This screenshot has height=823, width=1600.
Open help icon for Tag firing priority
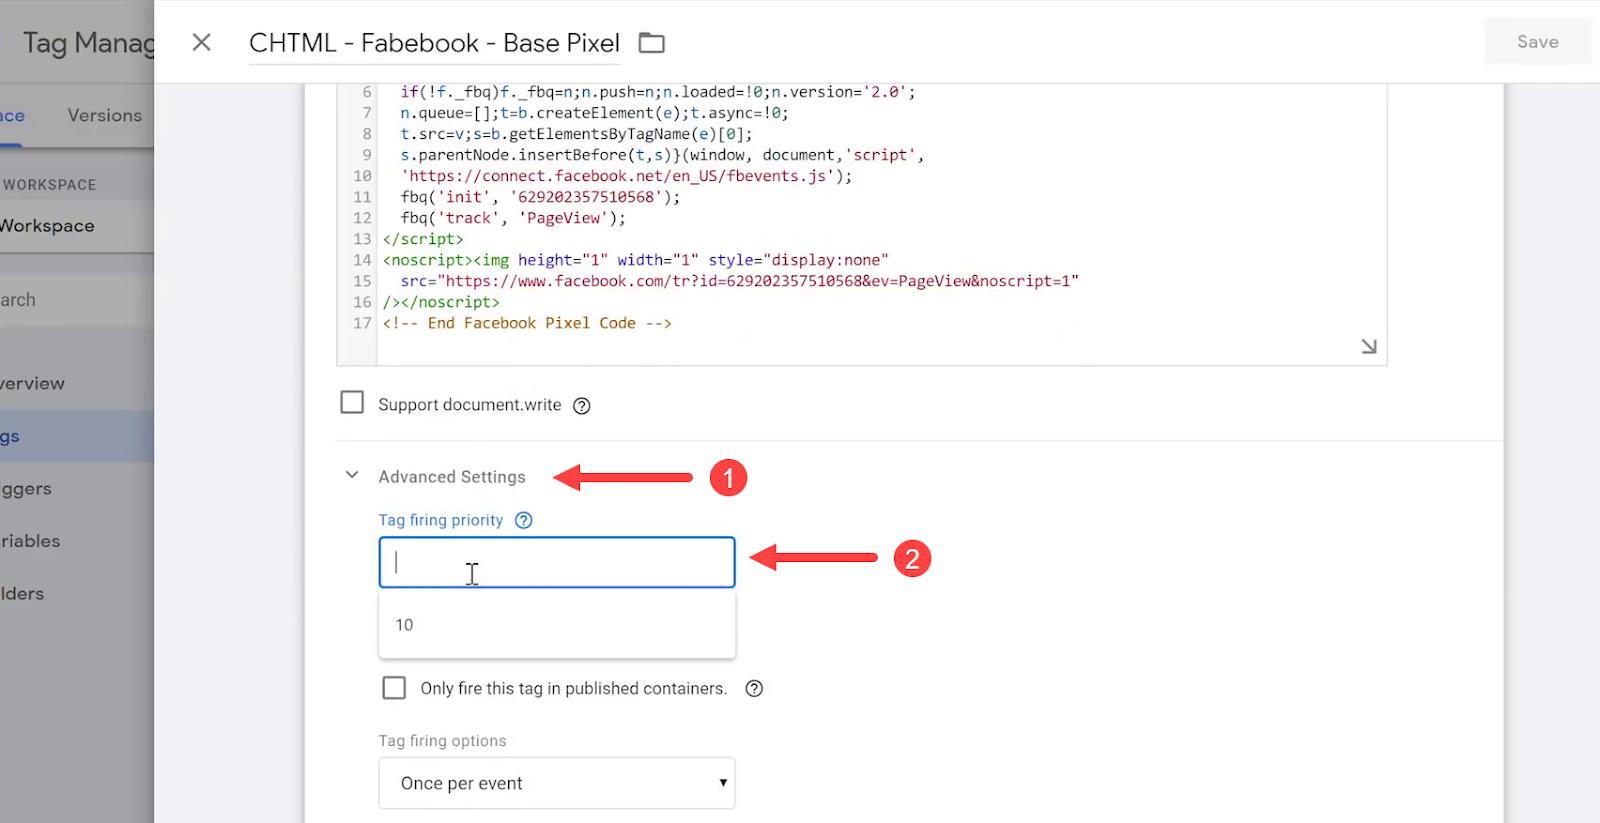[524, 520]
